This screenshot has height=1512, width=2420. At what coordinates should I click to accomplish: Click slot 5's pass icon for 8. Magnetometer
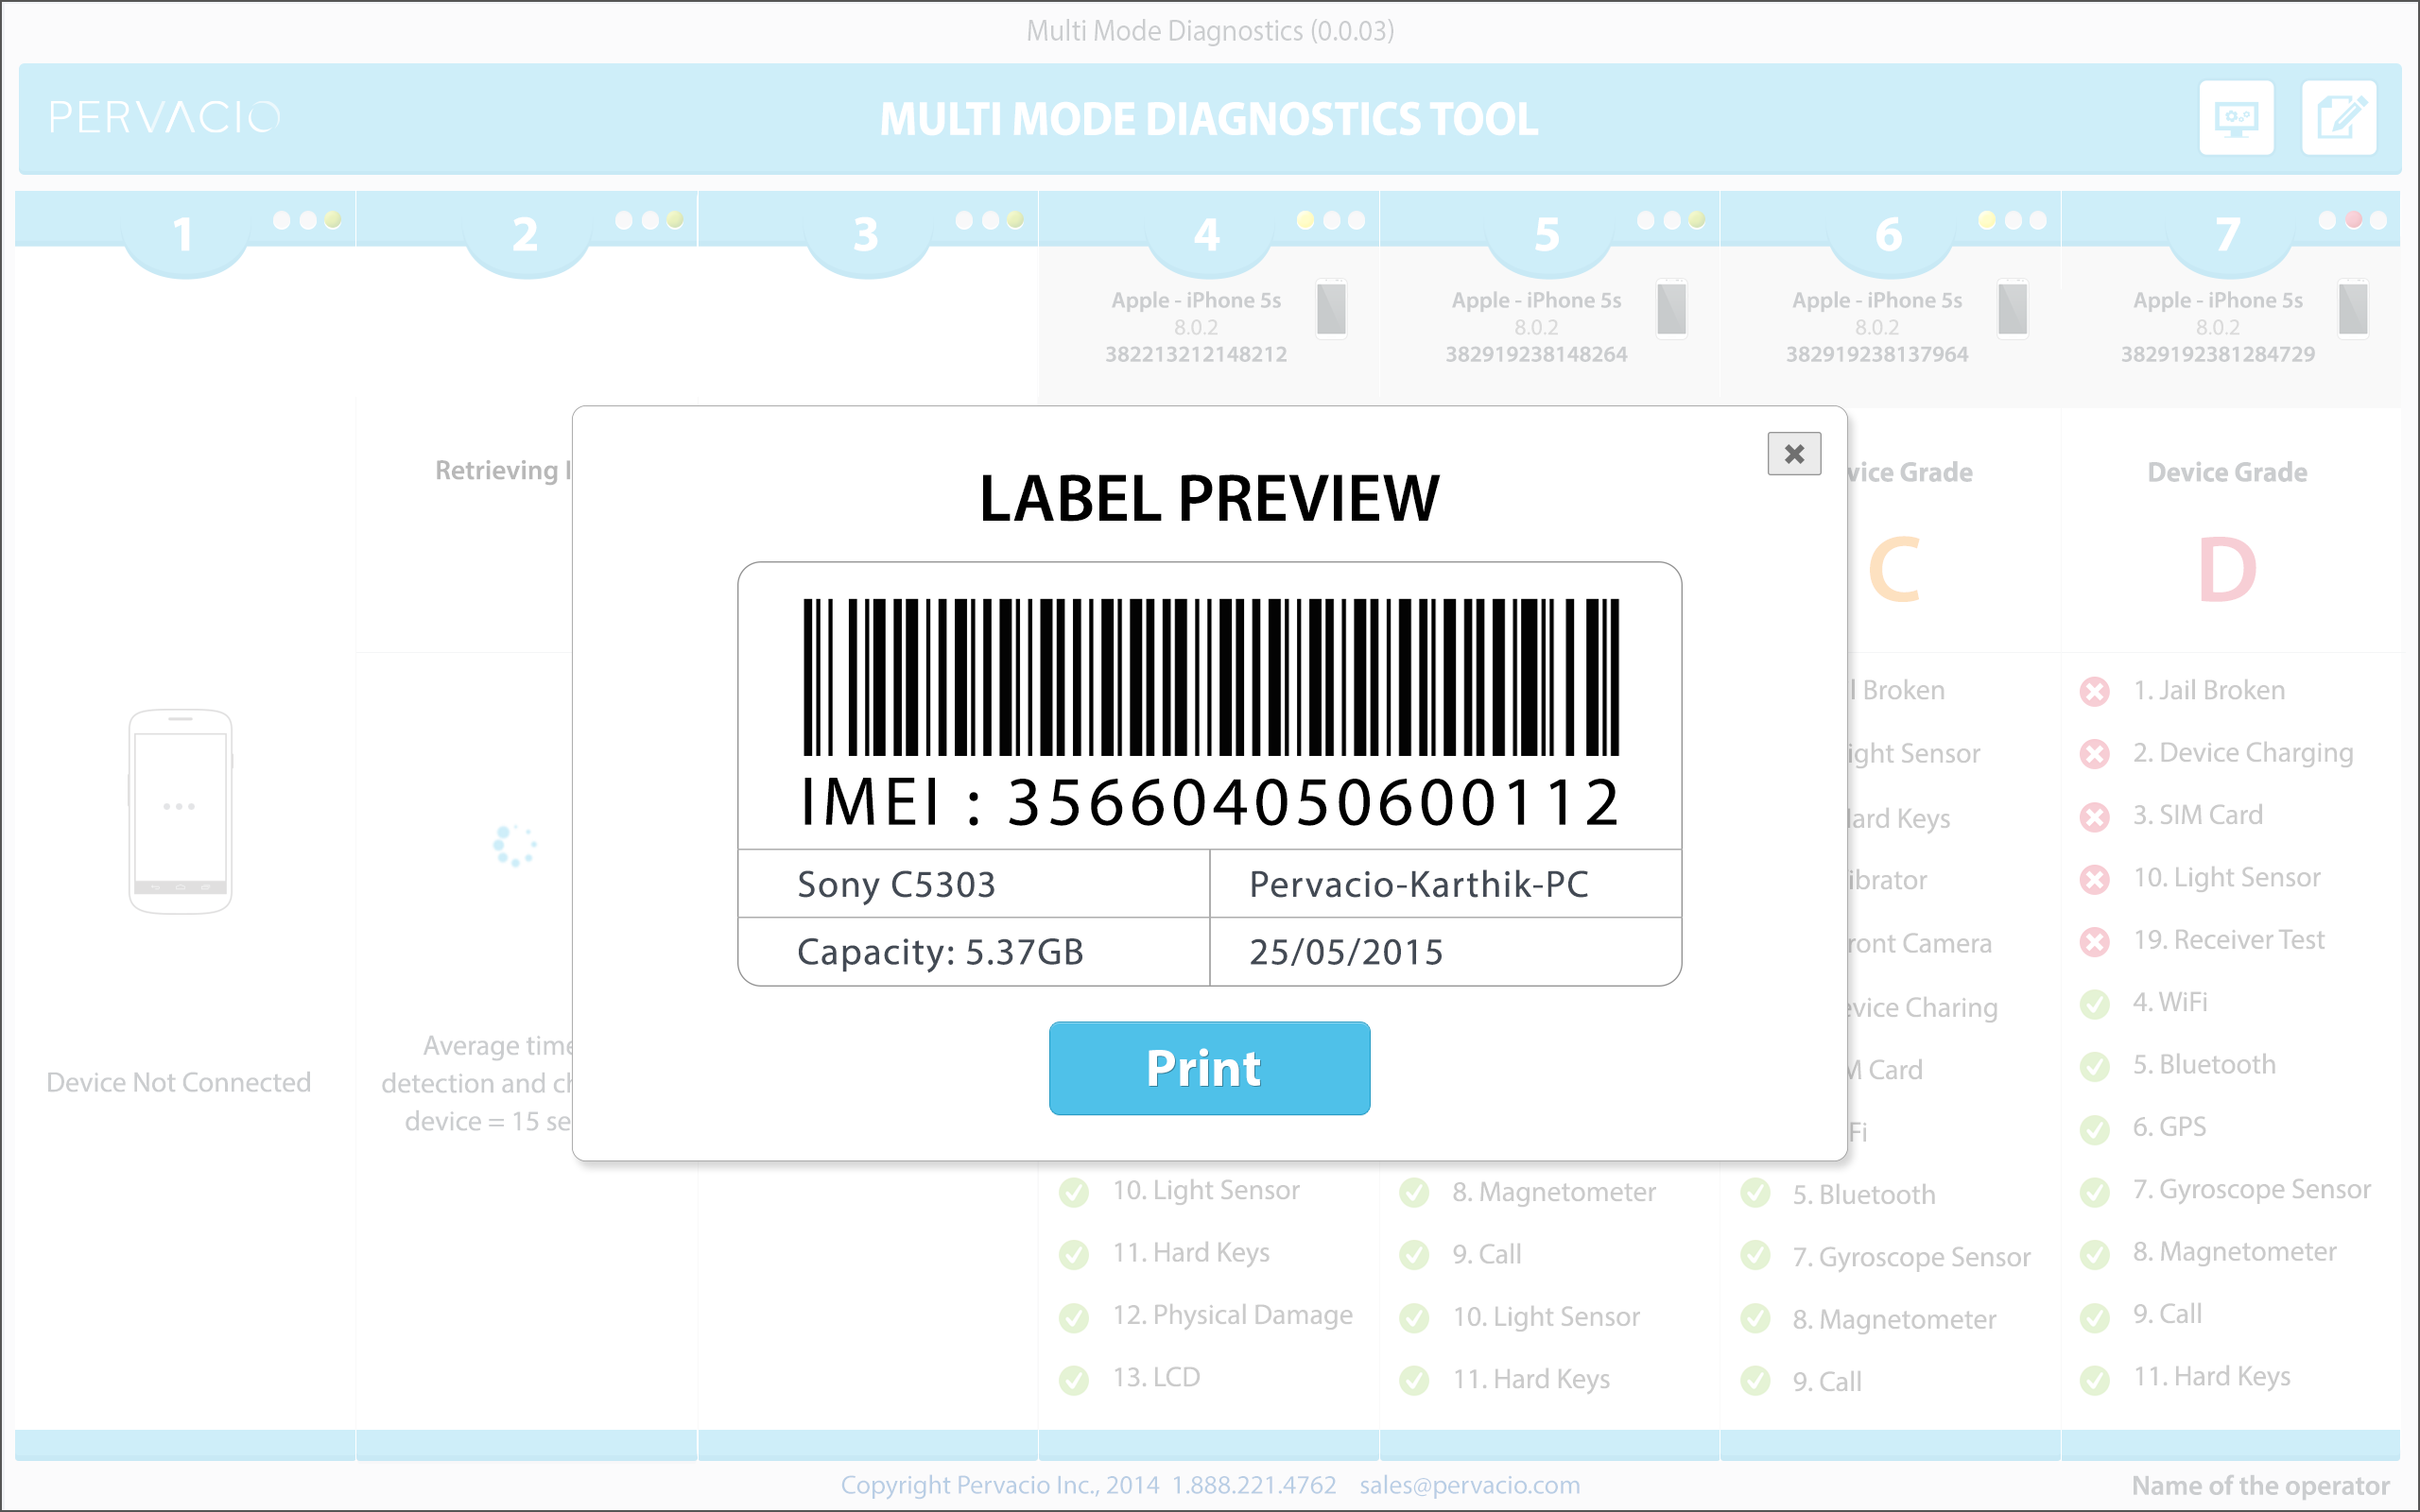1414,1193
